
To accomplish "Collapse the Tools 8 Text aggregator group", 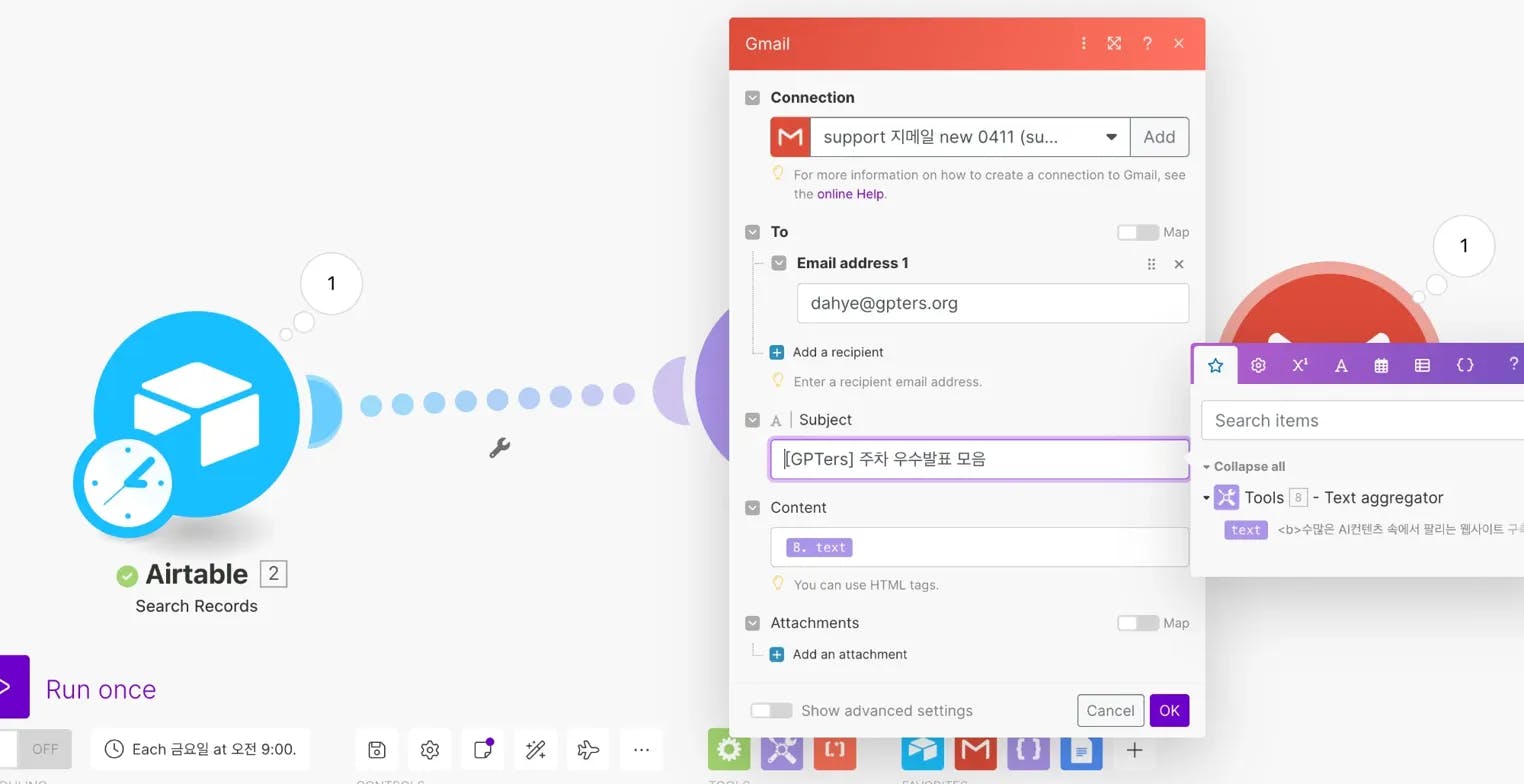I will pyautogui.click(x=1206, y=498).
